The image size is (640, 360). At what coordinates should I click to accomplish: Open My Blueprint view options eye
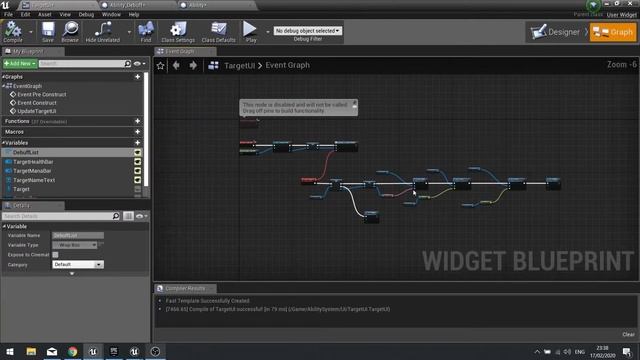click(139, 64)
